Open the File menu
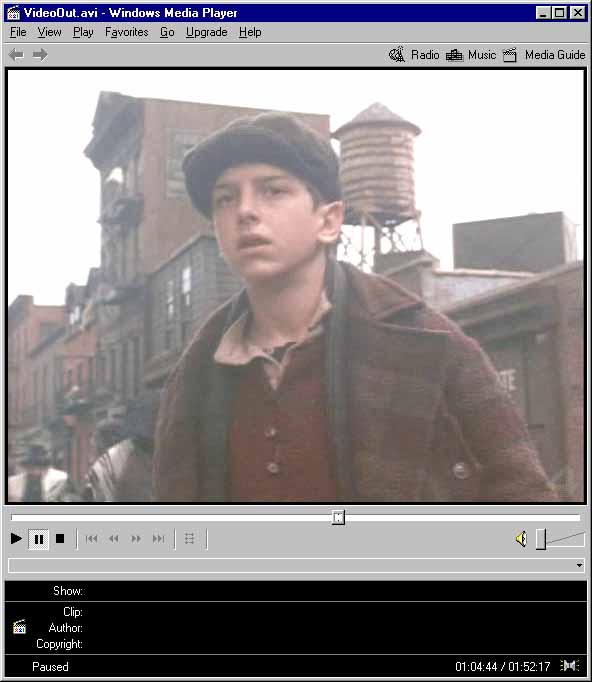This screenshot has width=592, height=682. click(x=18, y=32)
